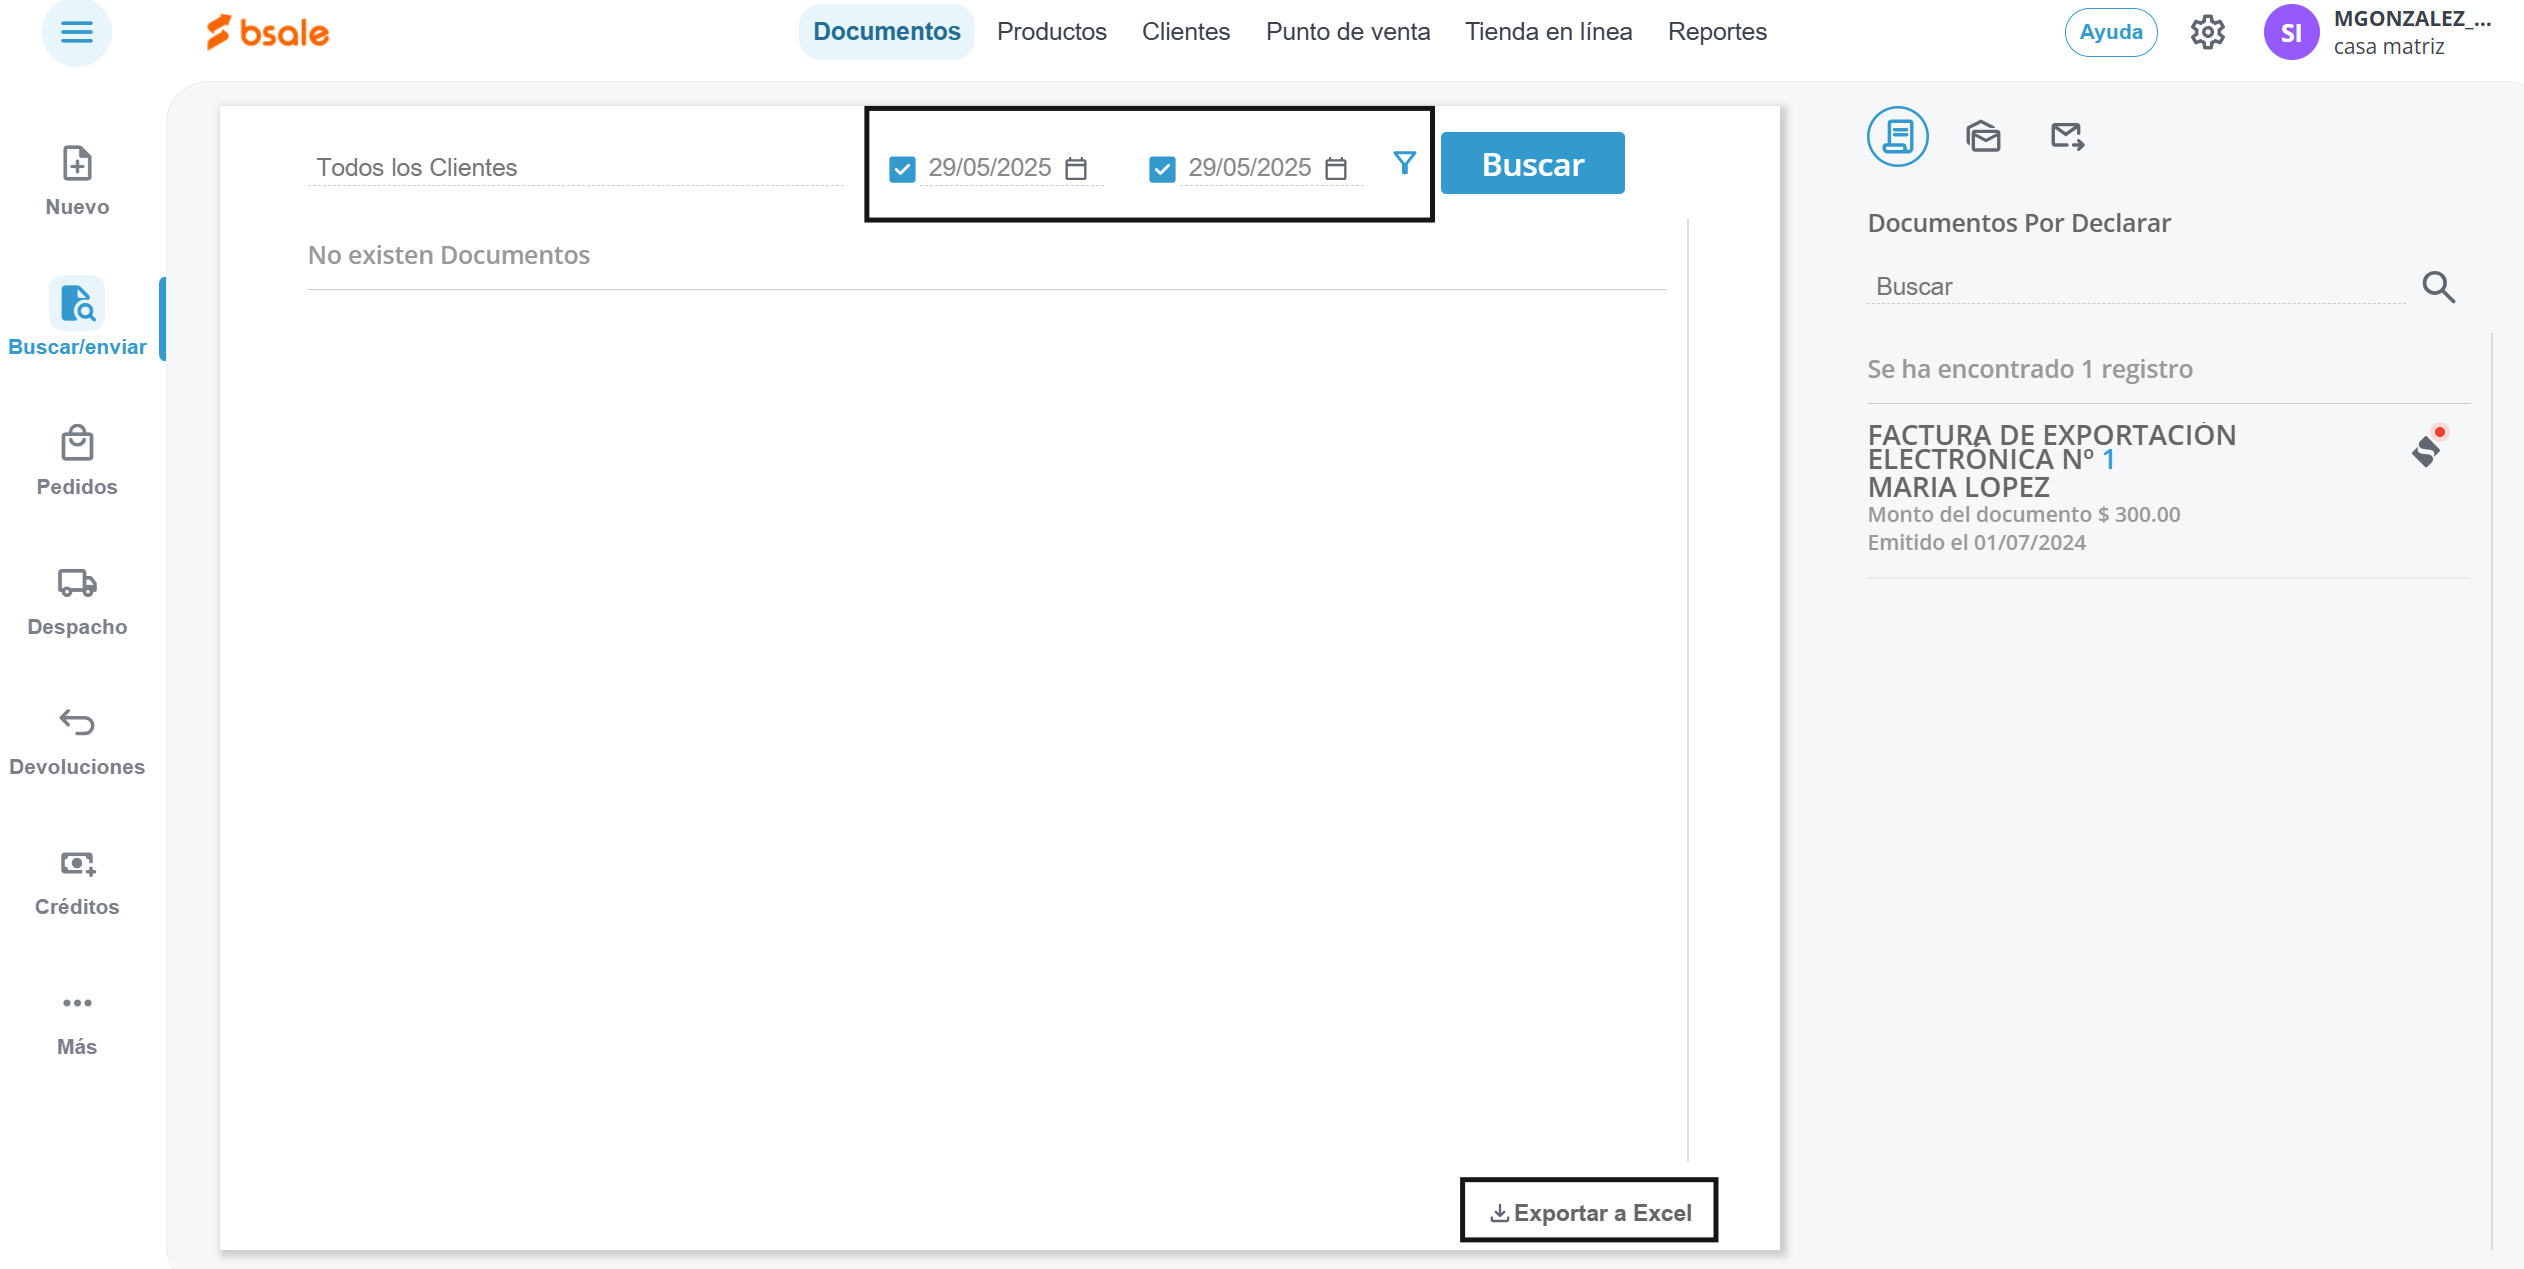
Task: Open the start date calendar picker
Action: click(x=1076, y=168)
